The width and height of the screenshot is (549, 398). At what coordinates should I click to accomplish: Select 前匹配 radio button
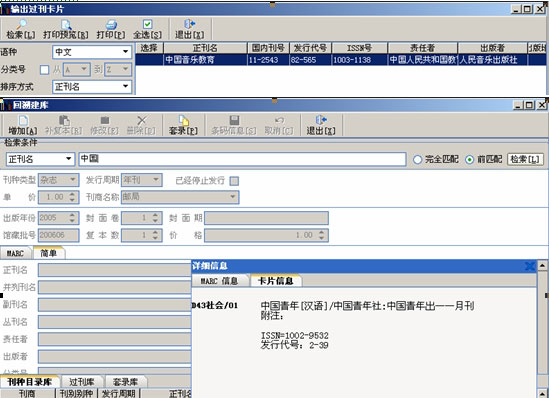[x=470, y=160]
